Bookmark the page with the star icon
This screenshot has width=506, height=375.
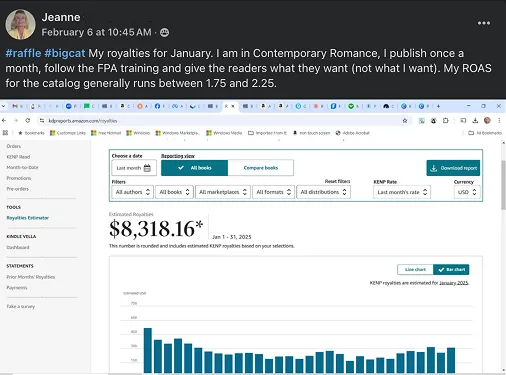[x=405, y=121]
